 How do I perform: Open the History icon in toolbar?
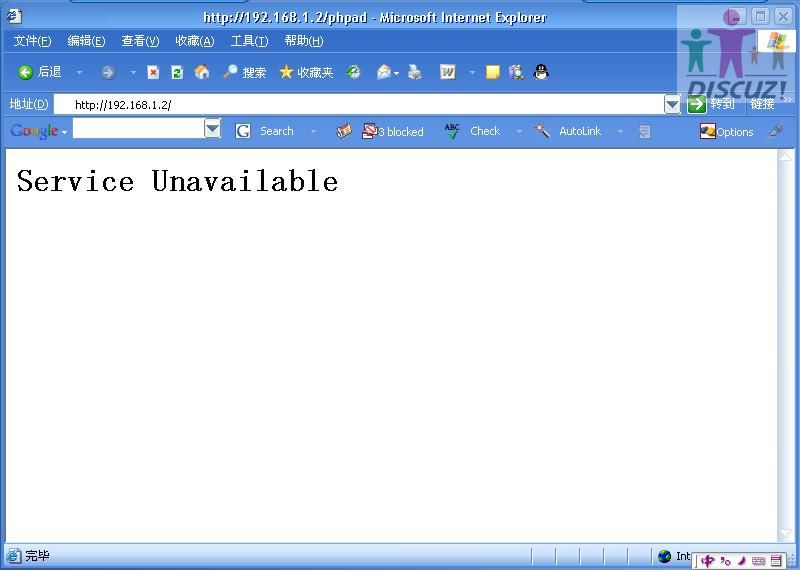[353, 72]
